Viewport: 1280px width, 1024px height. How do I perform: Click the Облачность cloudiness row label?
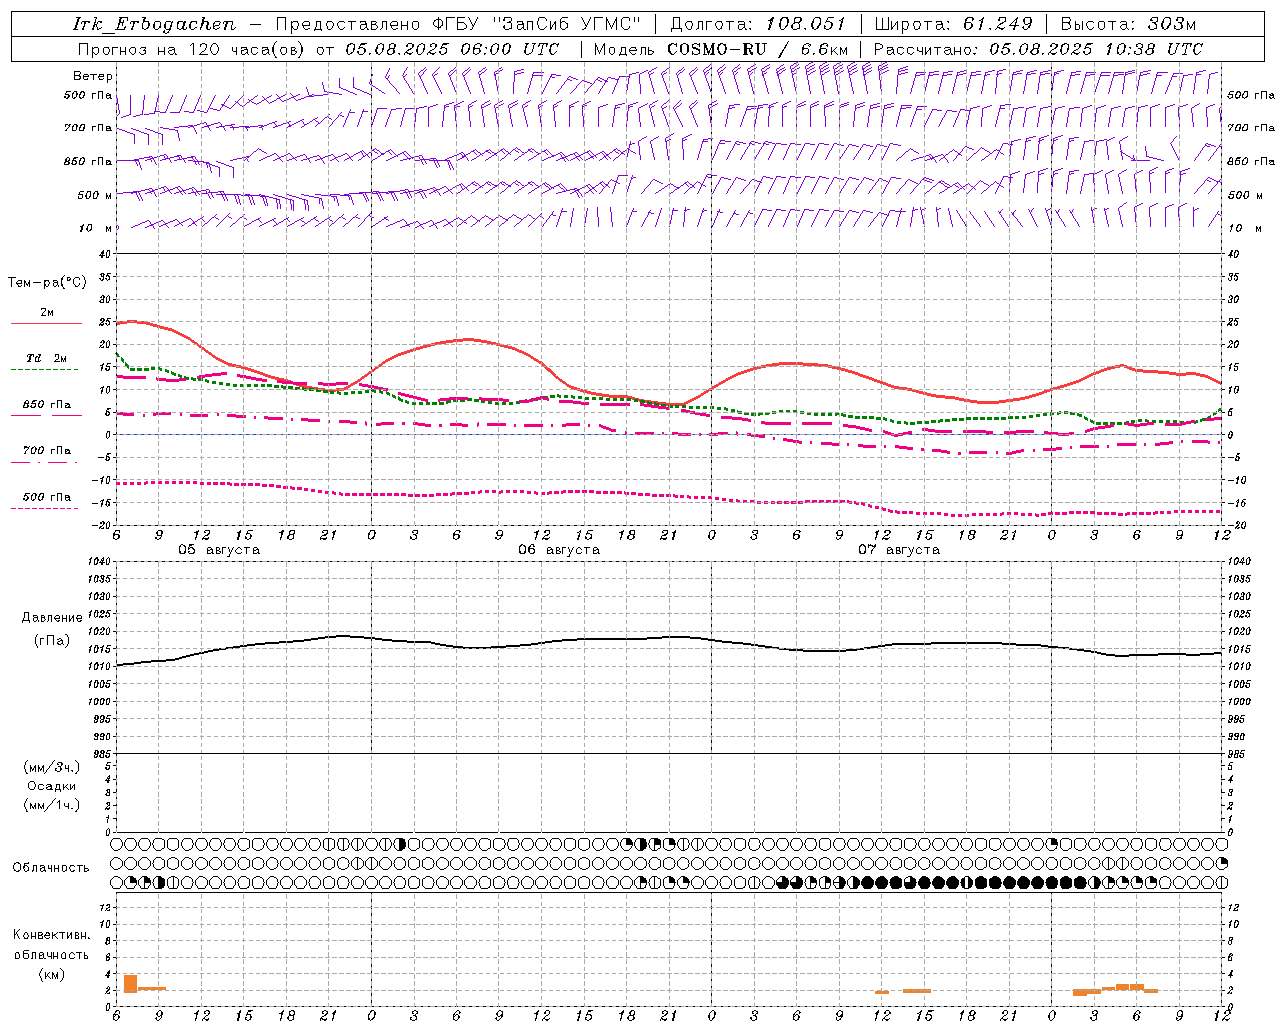click(51, 868)
